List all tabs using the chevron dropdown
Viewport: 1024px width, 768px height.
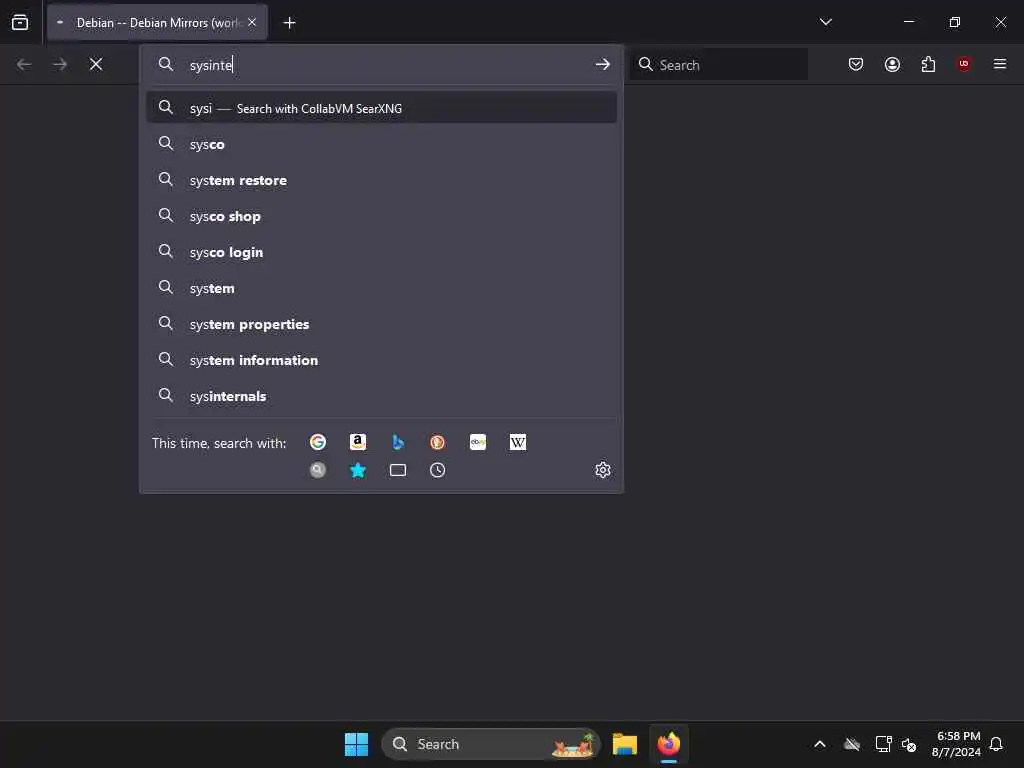825,22
